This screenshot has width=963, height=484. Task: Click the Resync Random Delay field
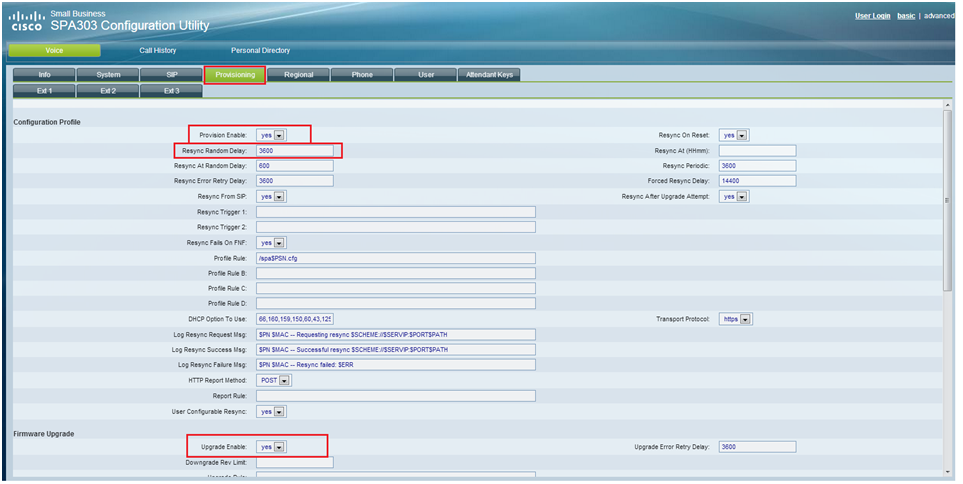294,150
